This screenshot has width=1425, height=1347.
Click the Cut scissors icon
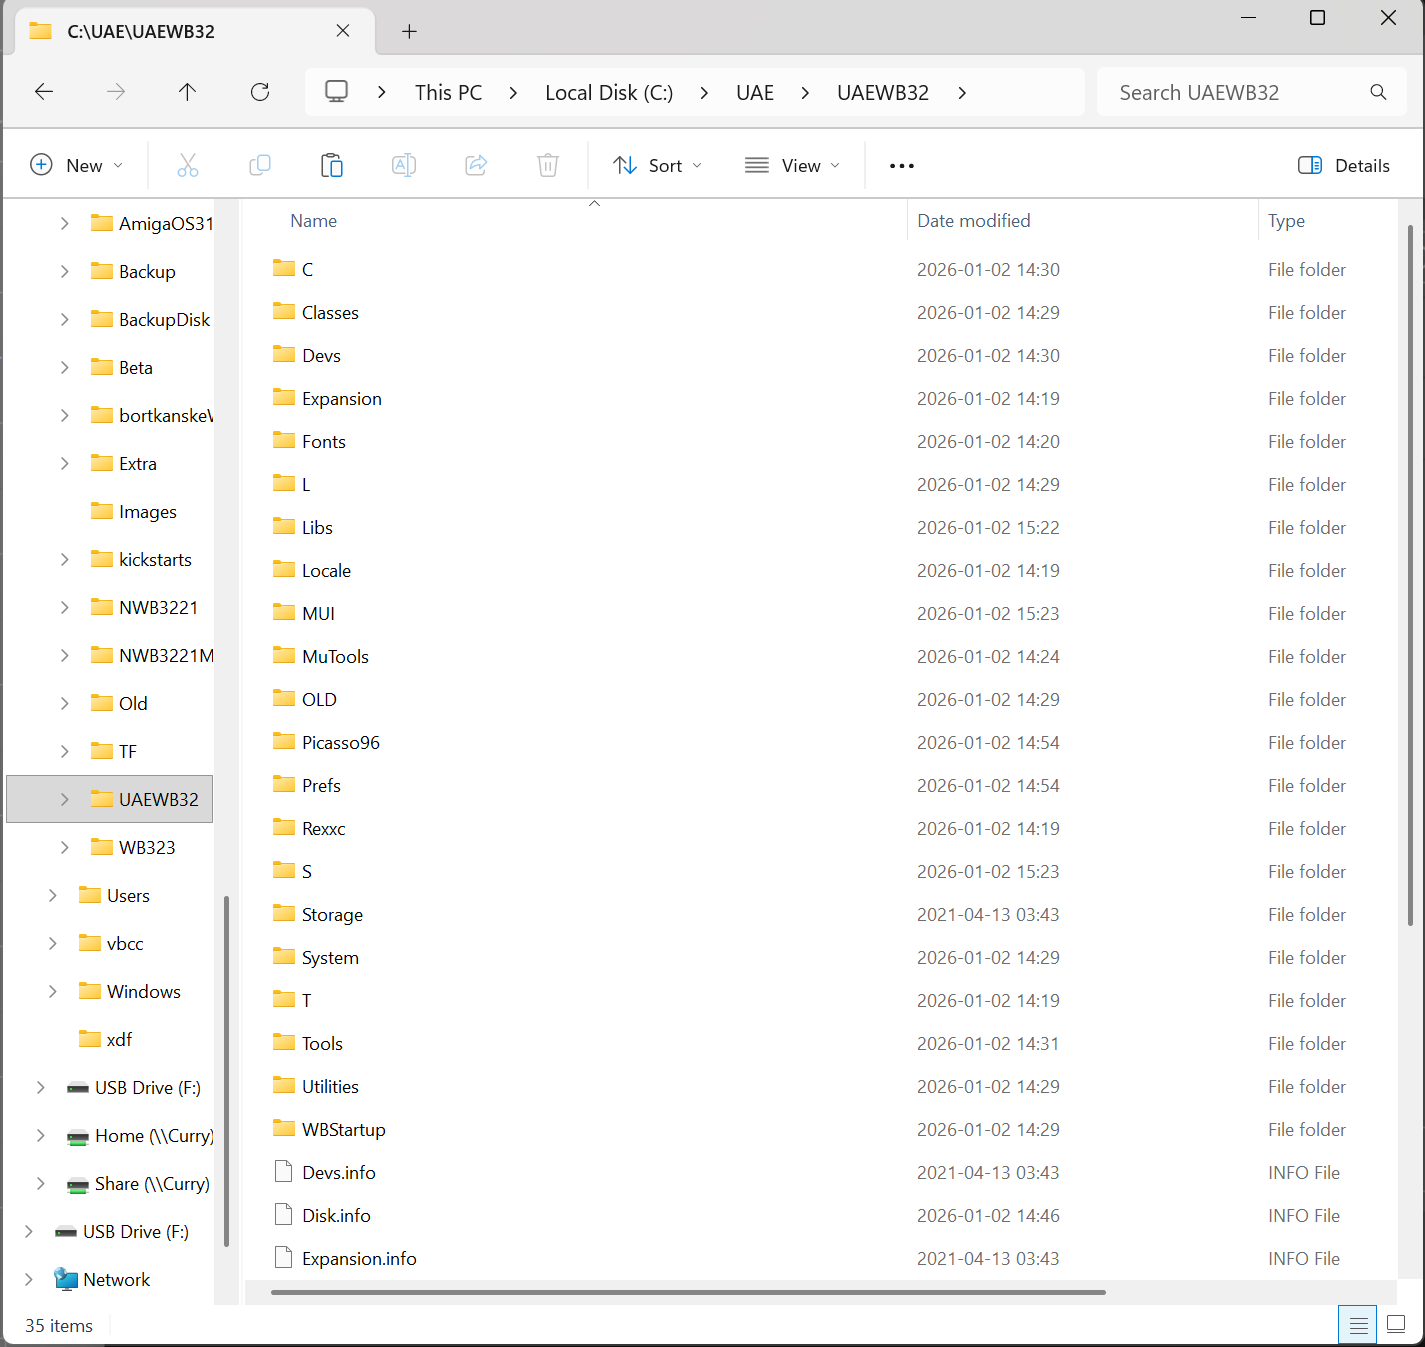tap(187, 165)
